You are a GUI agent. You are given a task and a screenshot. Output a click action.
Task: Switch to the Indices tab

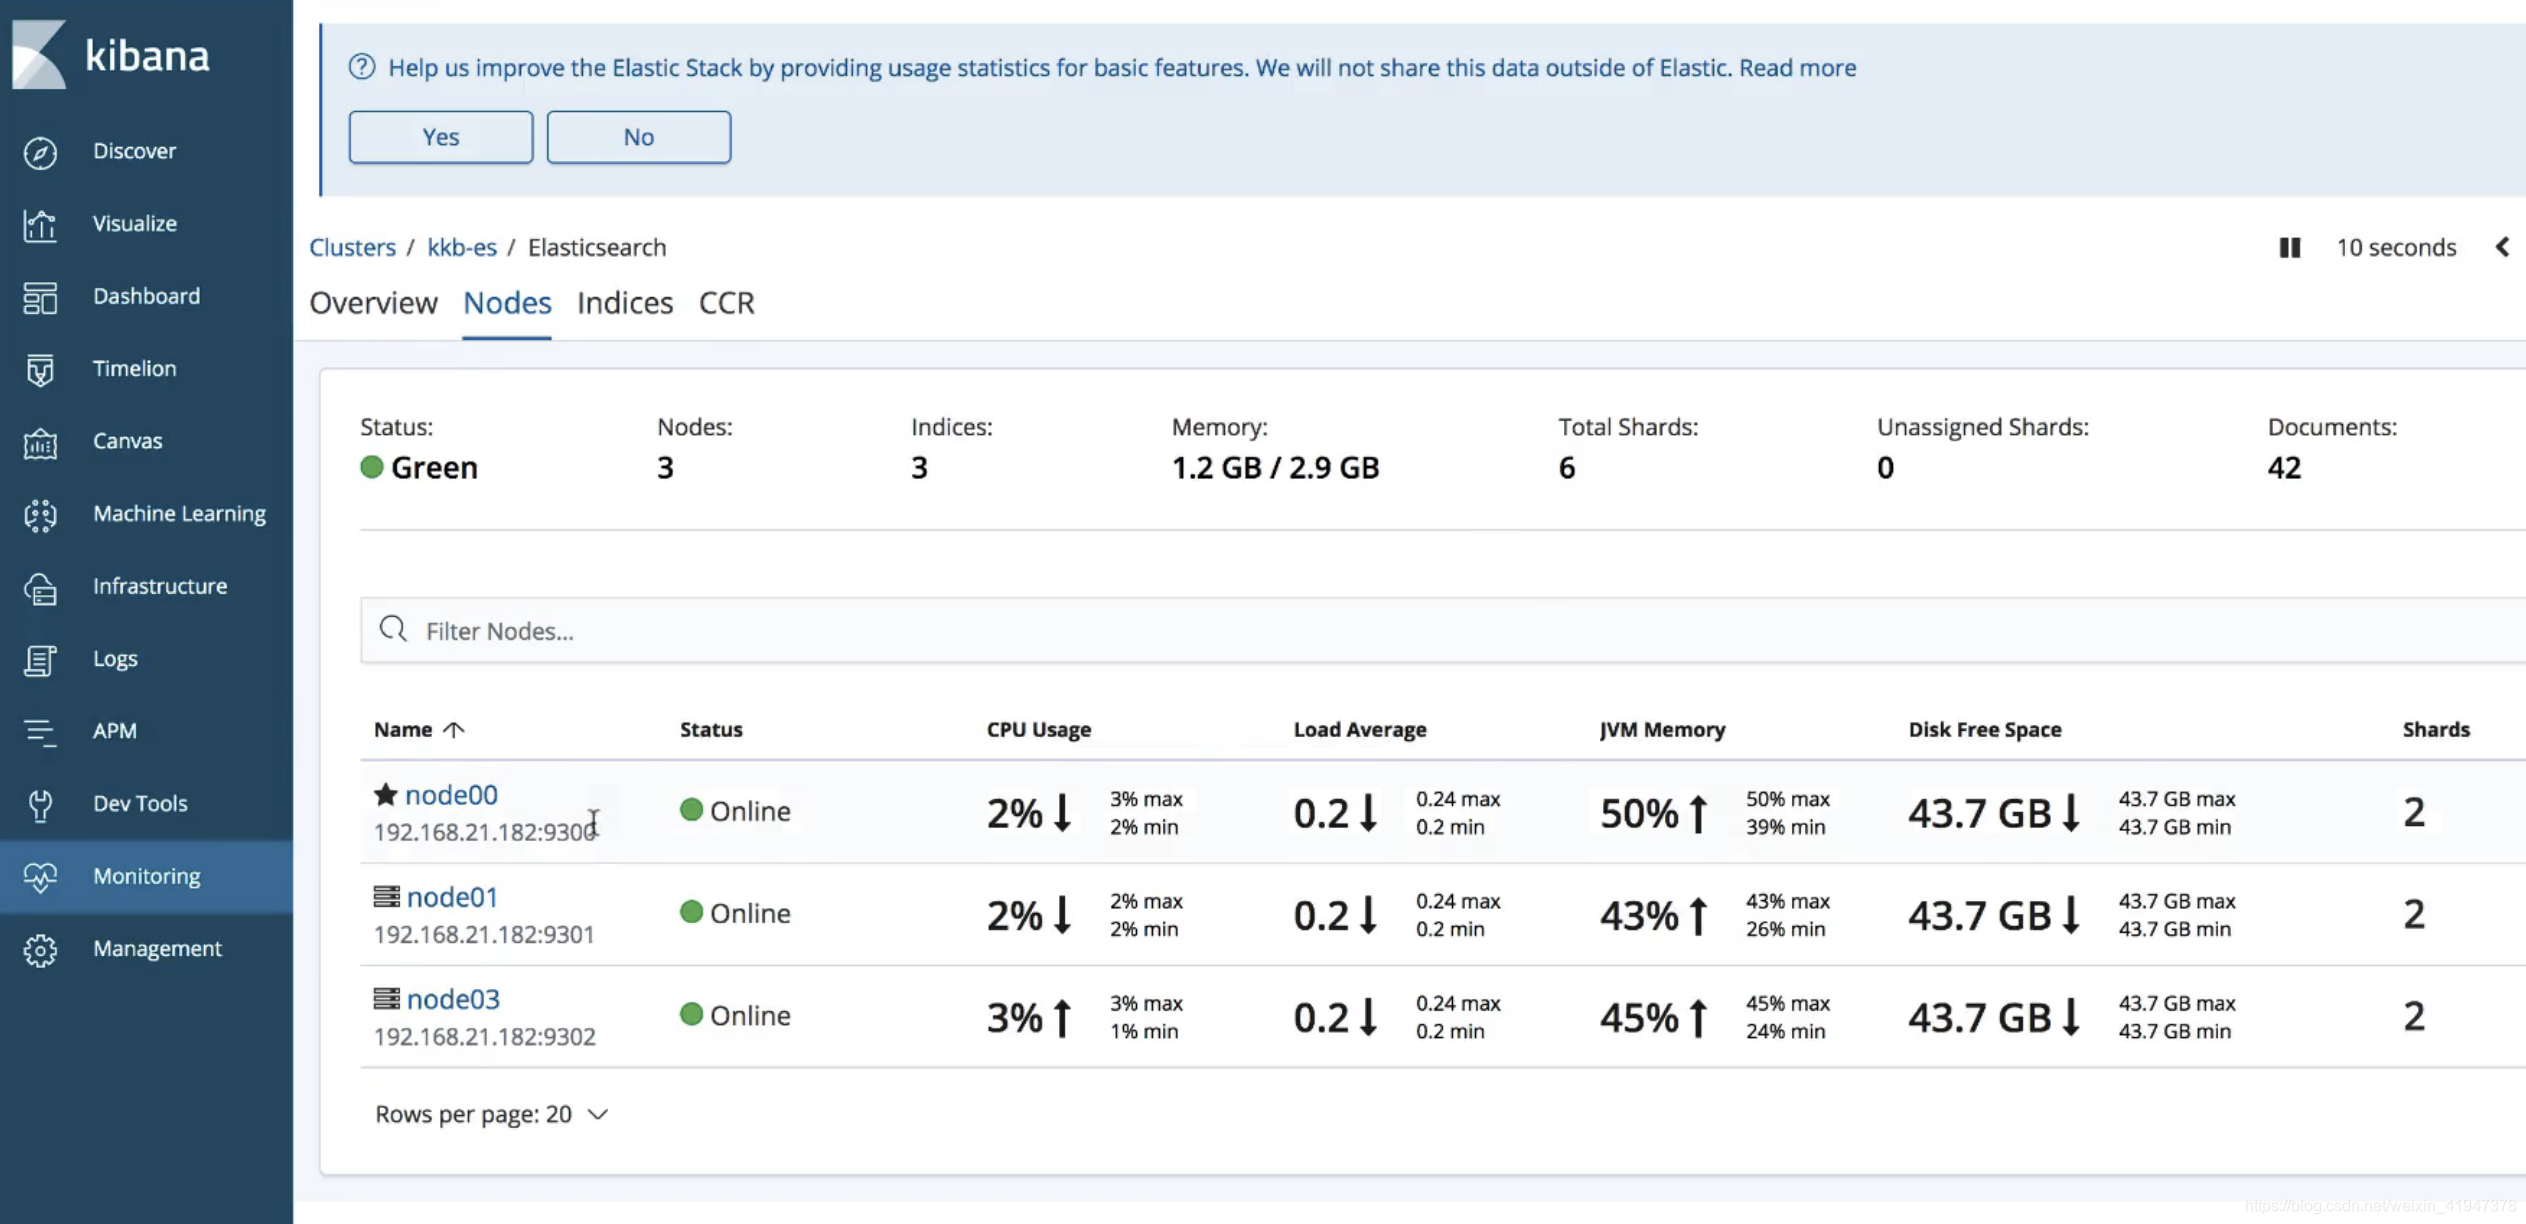623,303
